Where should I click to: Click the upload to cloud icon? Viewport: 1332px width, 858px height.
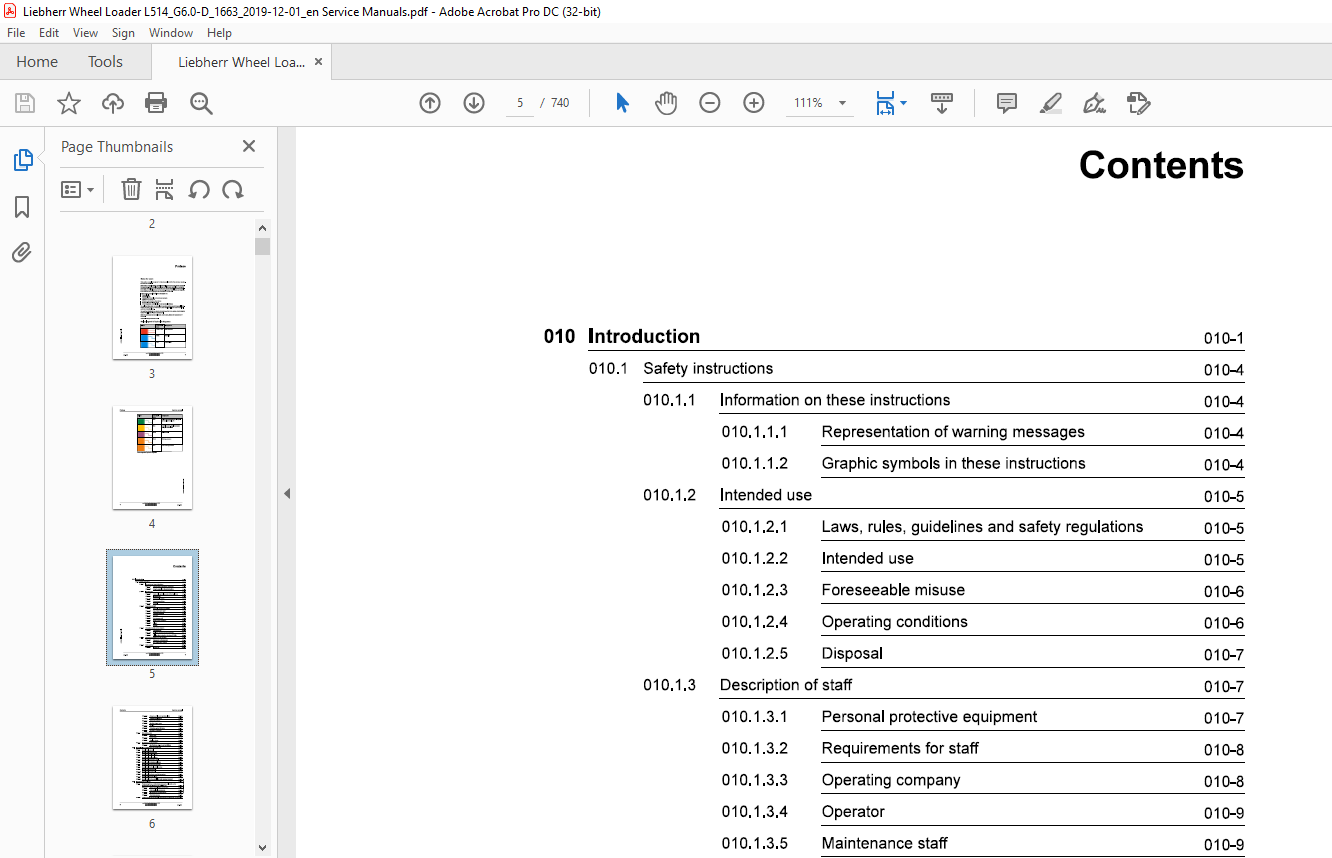click(113, 103)
